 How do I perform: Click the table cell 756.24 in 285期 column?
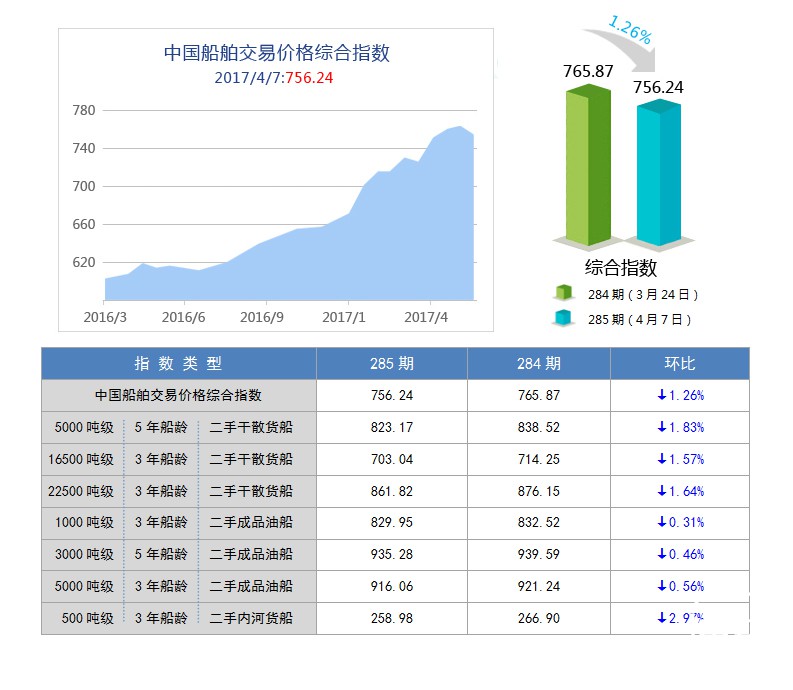[392, 396]
